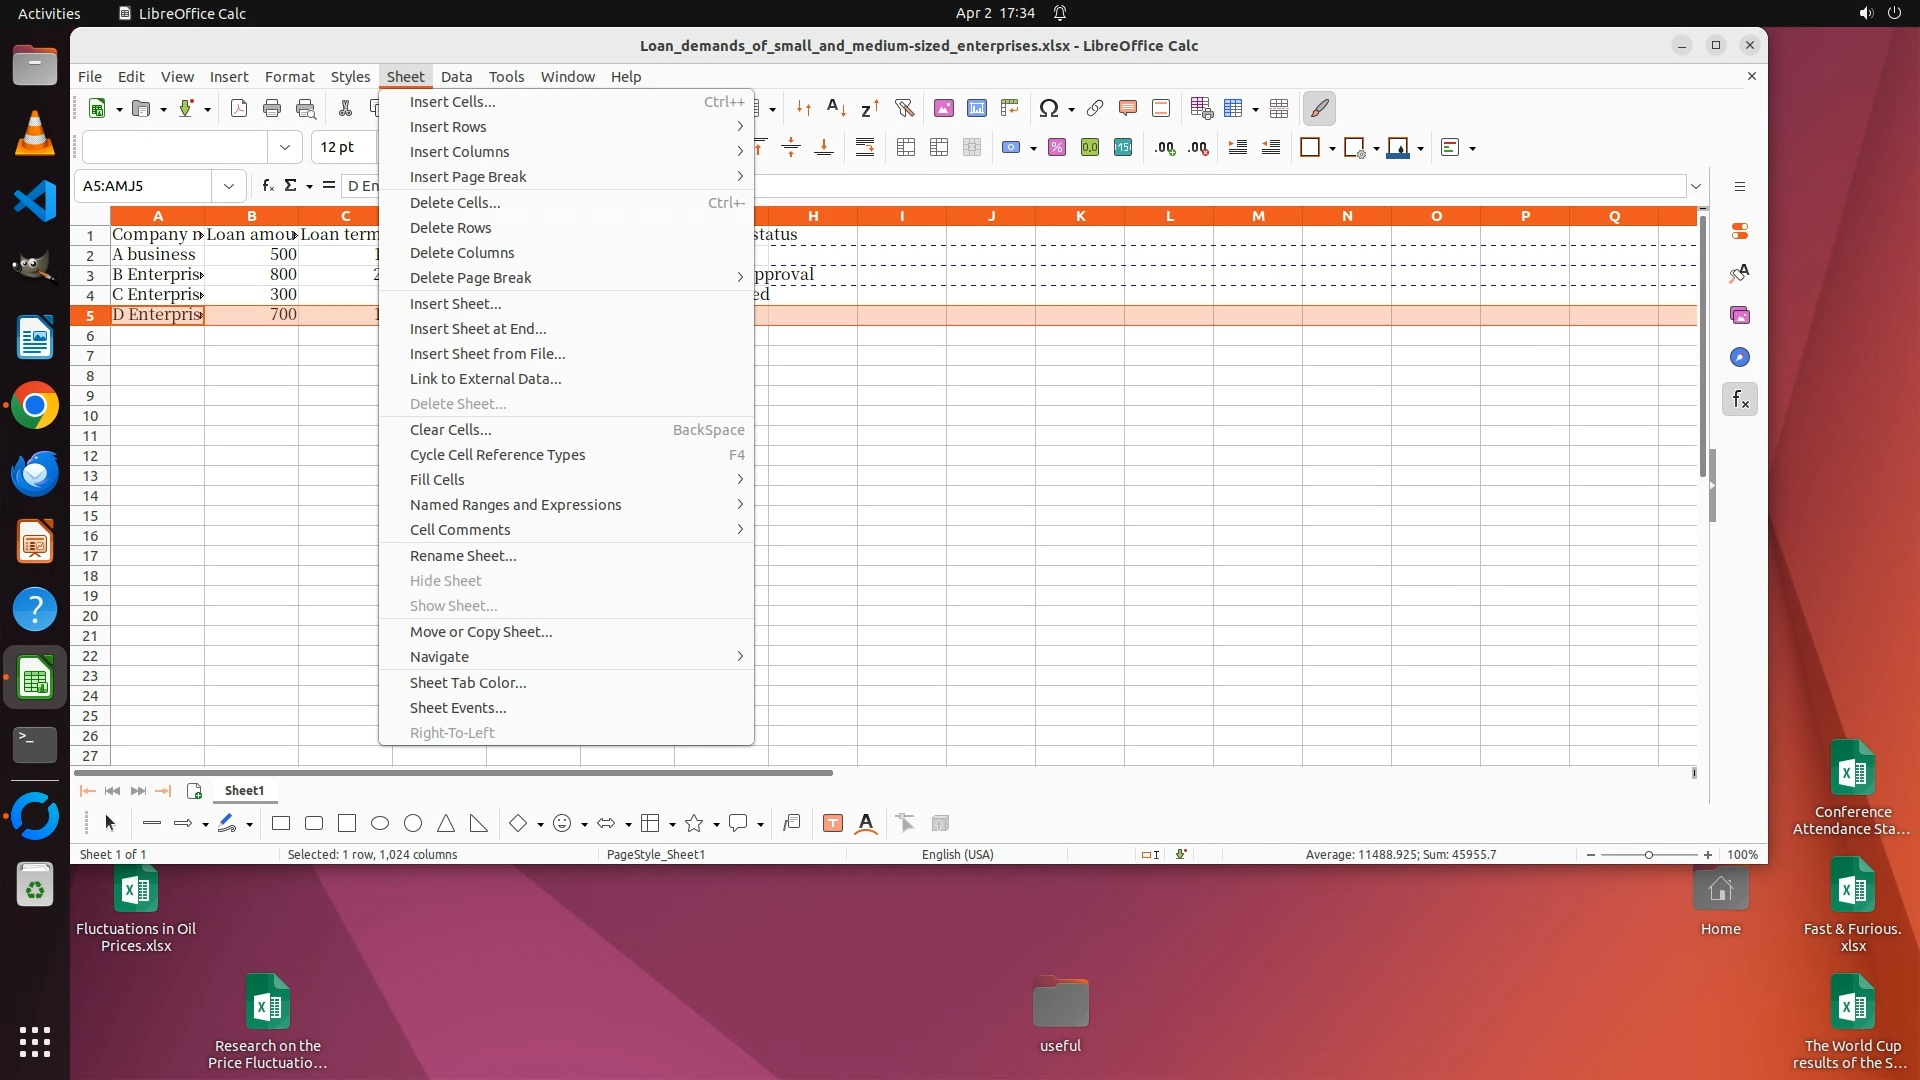The width and height of the screenshot is (1920, 1080).
Task: Open the Navigator in the sidebar
Action: click(x=1740, y=358)
